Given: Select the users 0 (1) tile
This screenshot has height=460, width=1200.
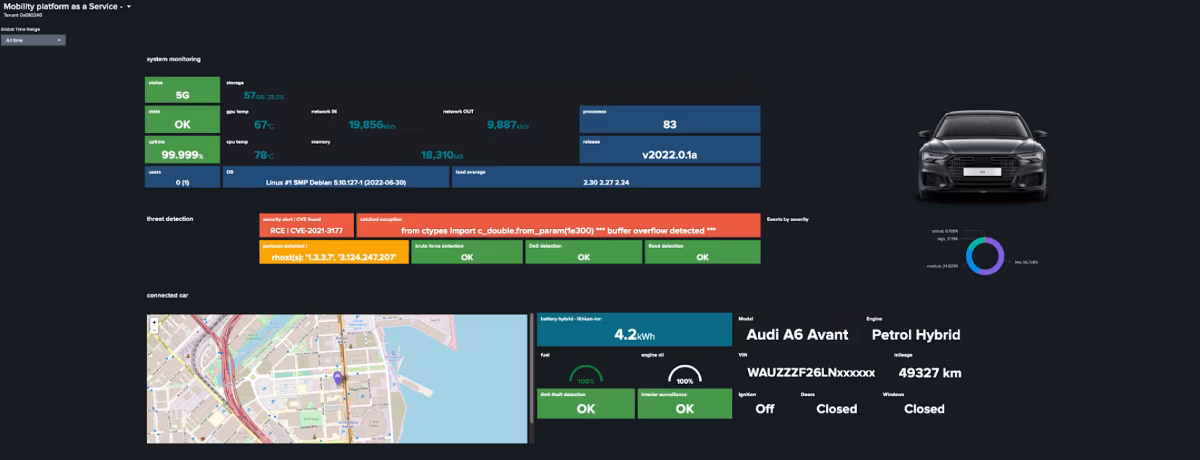Looking at the screenshot, I should point(182,177).
